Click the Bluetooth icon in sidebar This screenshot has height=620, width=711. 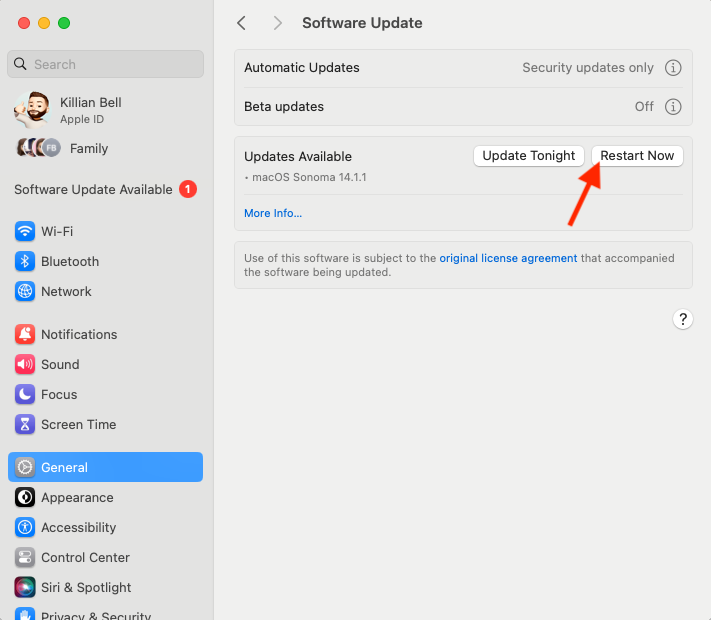click(x=25, y=261)
